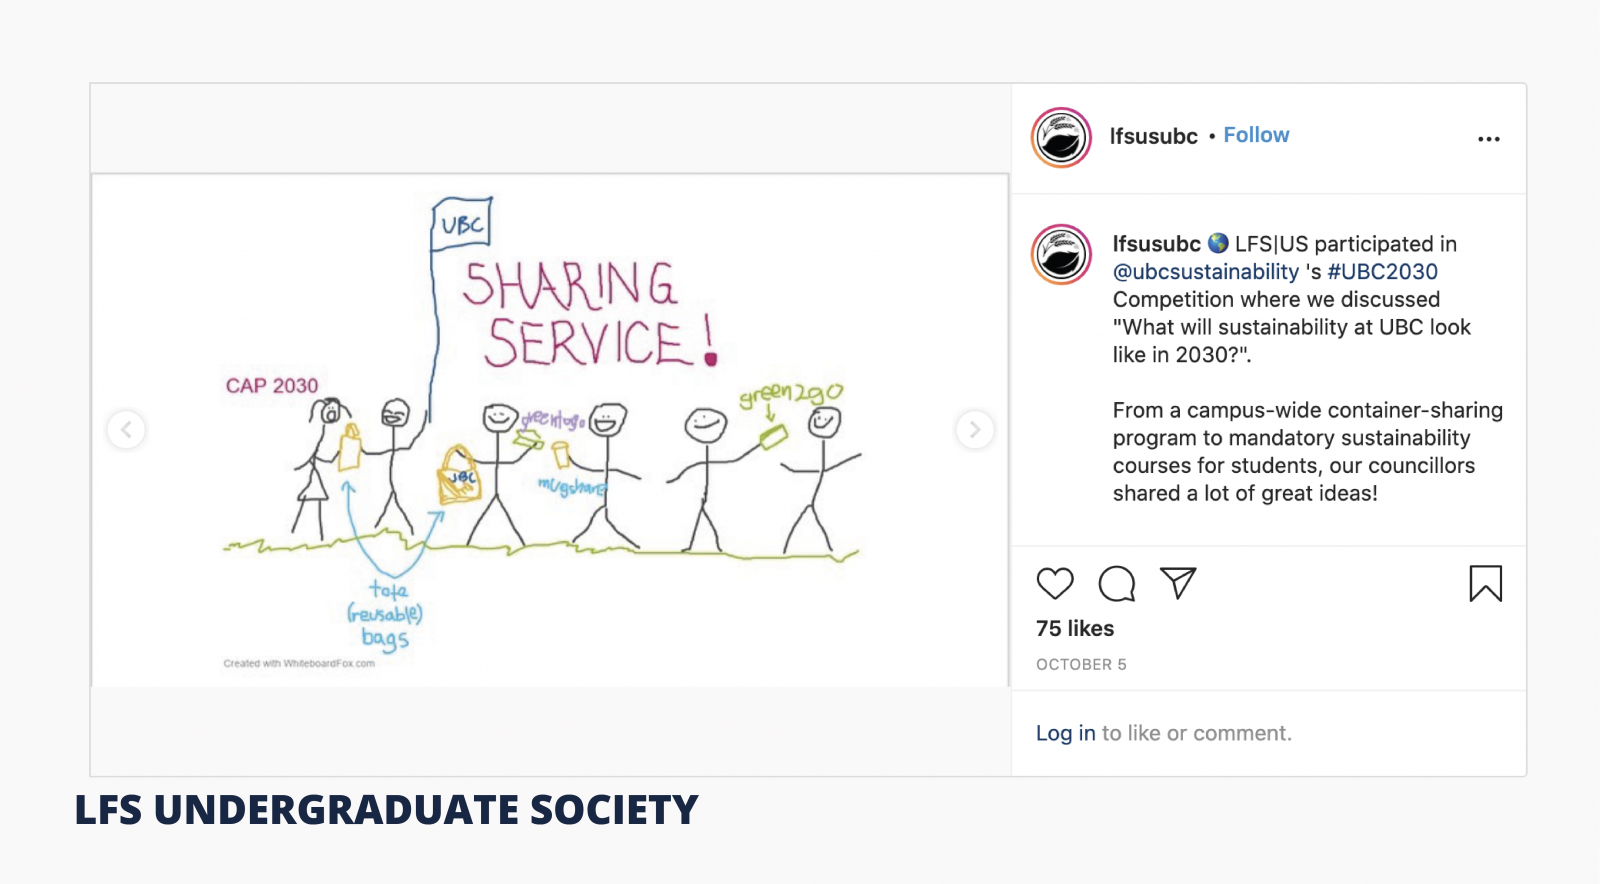
Task: Toggle like with the heart icon
Action: pos(1056,584)
